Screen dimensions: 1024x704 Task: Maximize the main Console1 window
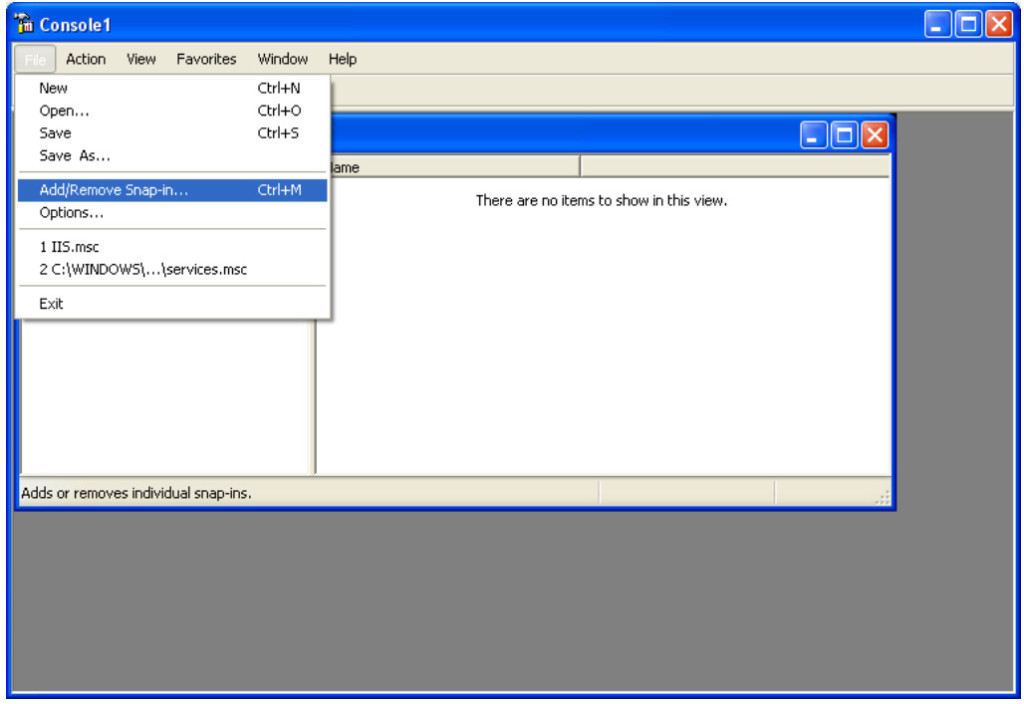click(968, 25)
